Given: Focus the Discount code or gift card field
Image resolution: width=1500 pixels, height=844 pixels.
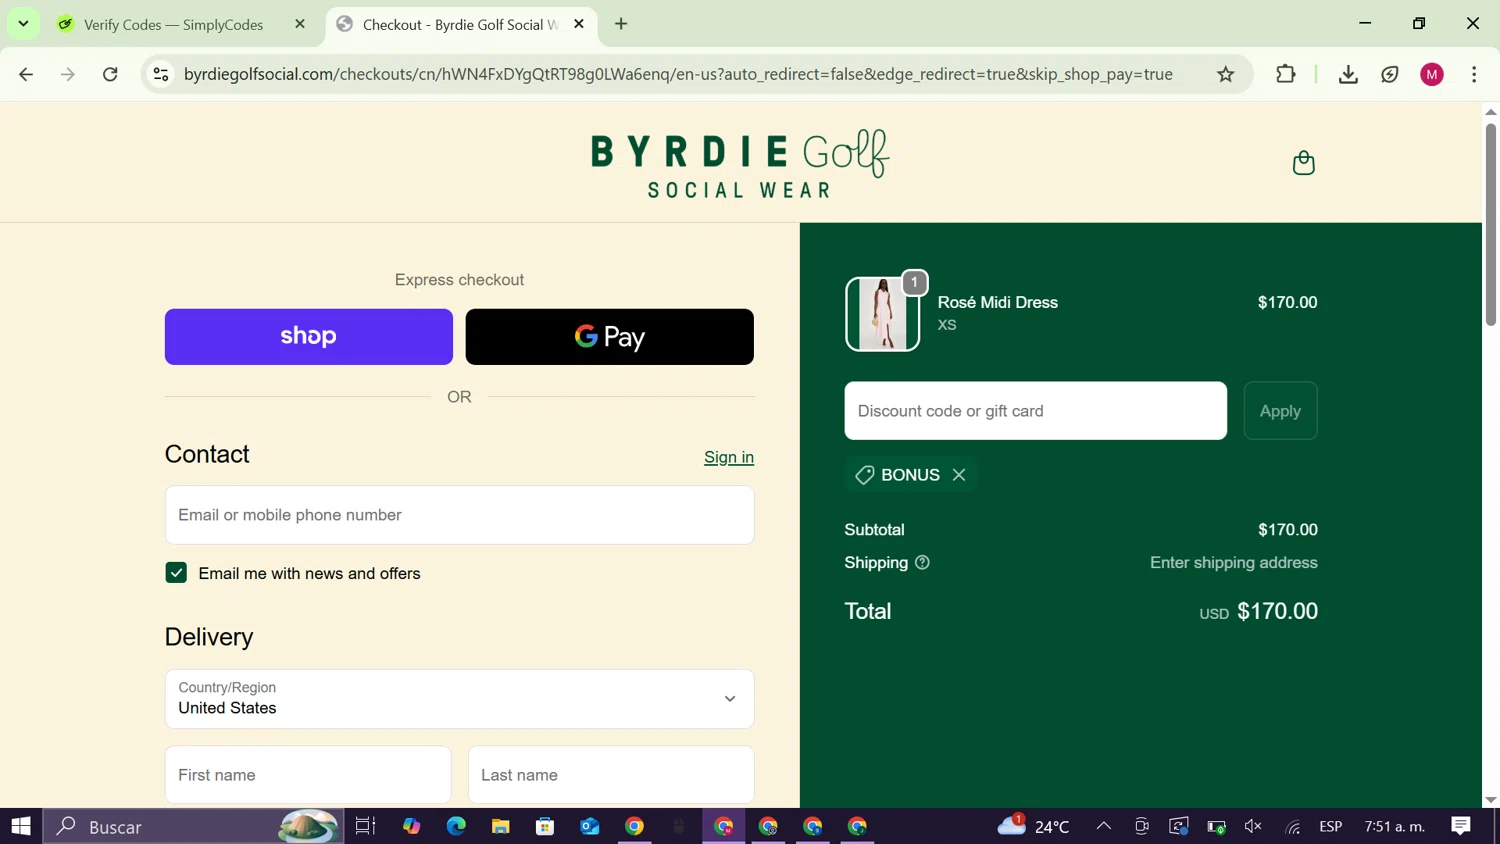Looking at the screenshot, I should [x=1036, y=411].
